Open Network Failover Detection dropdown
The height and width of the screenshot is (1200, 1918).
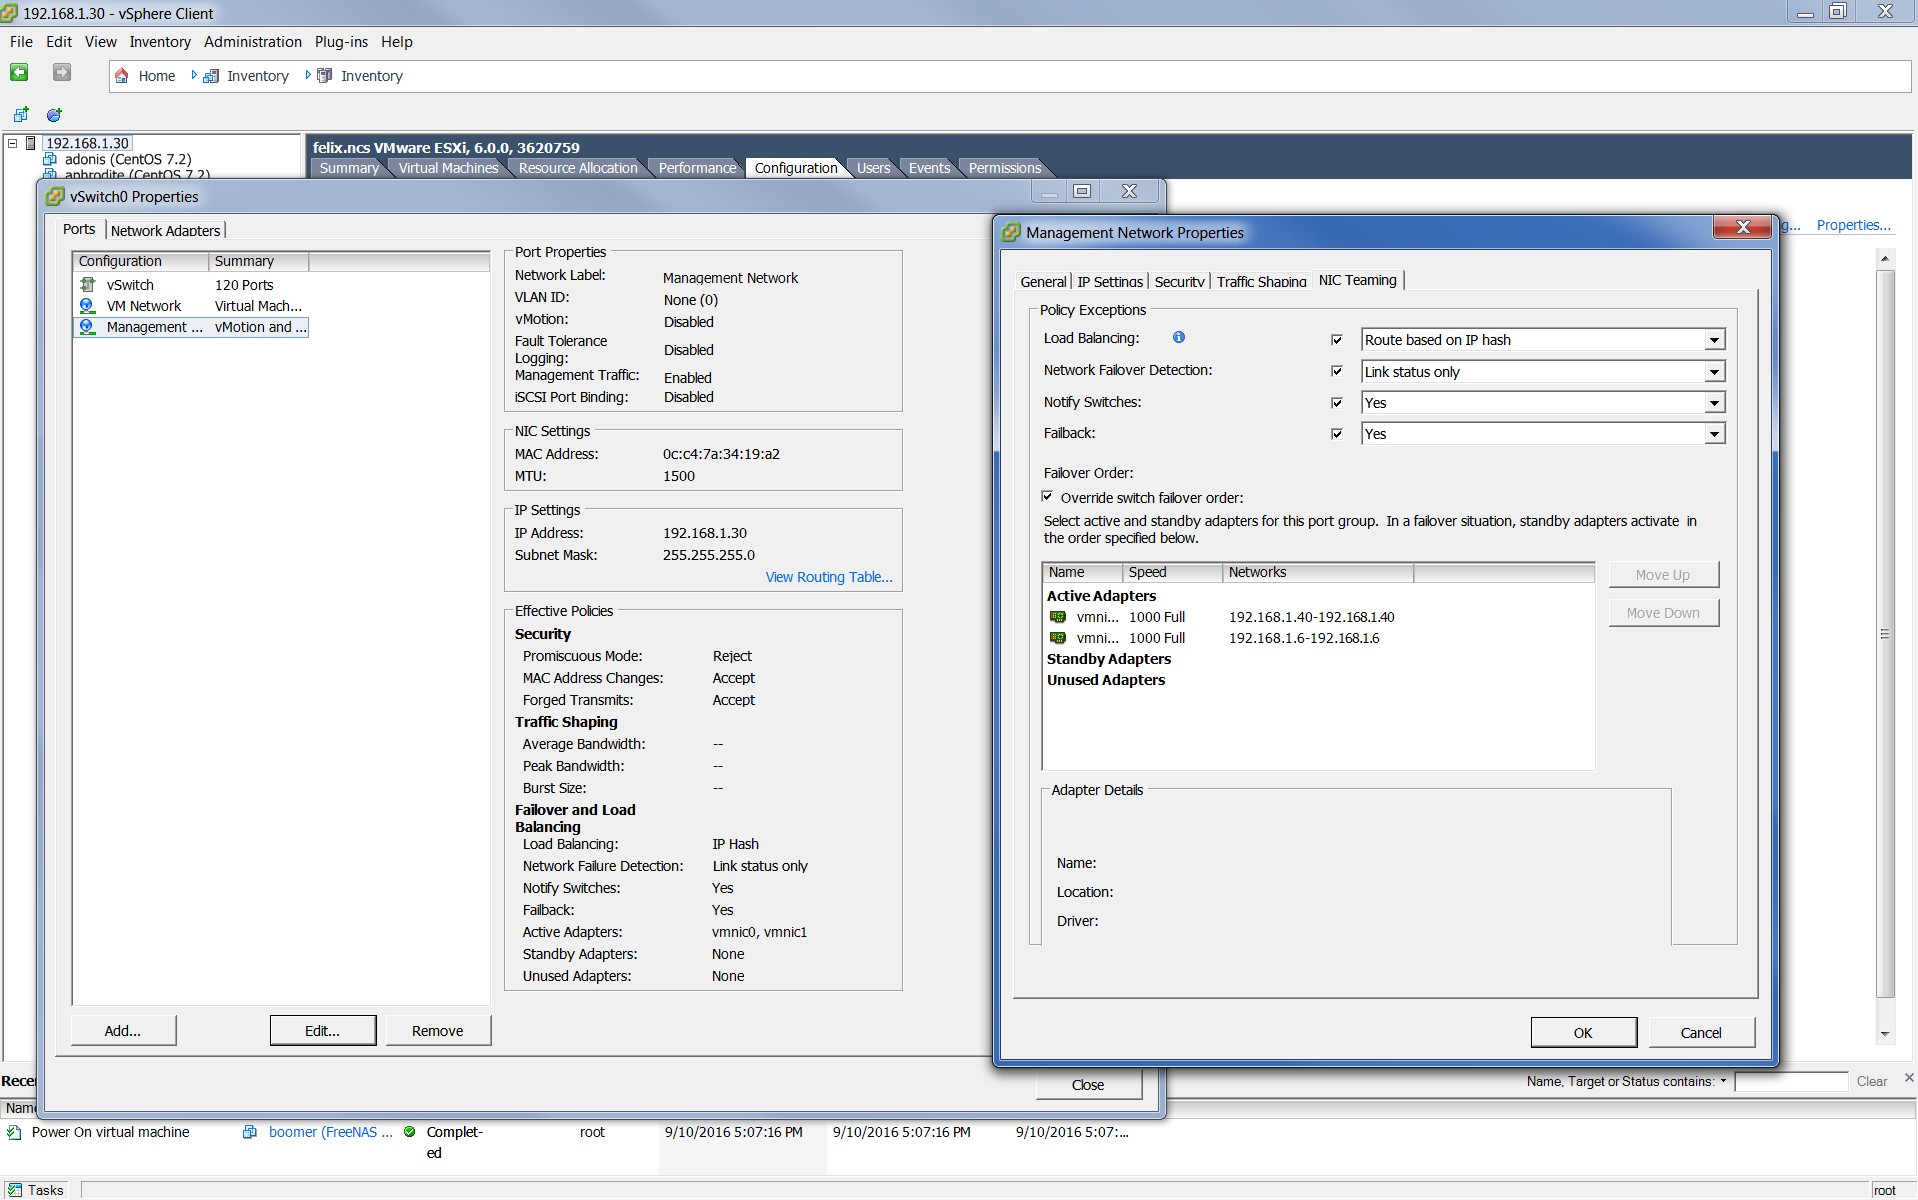(1714, 372)
